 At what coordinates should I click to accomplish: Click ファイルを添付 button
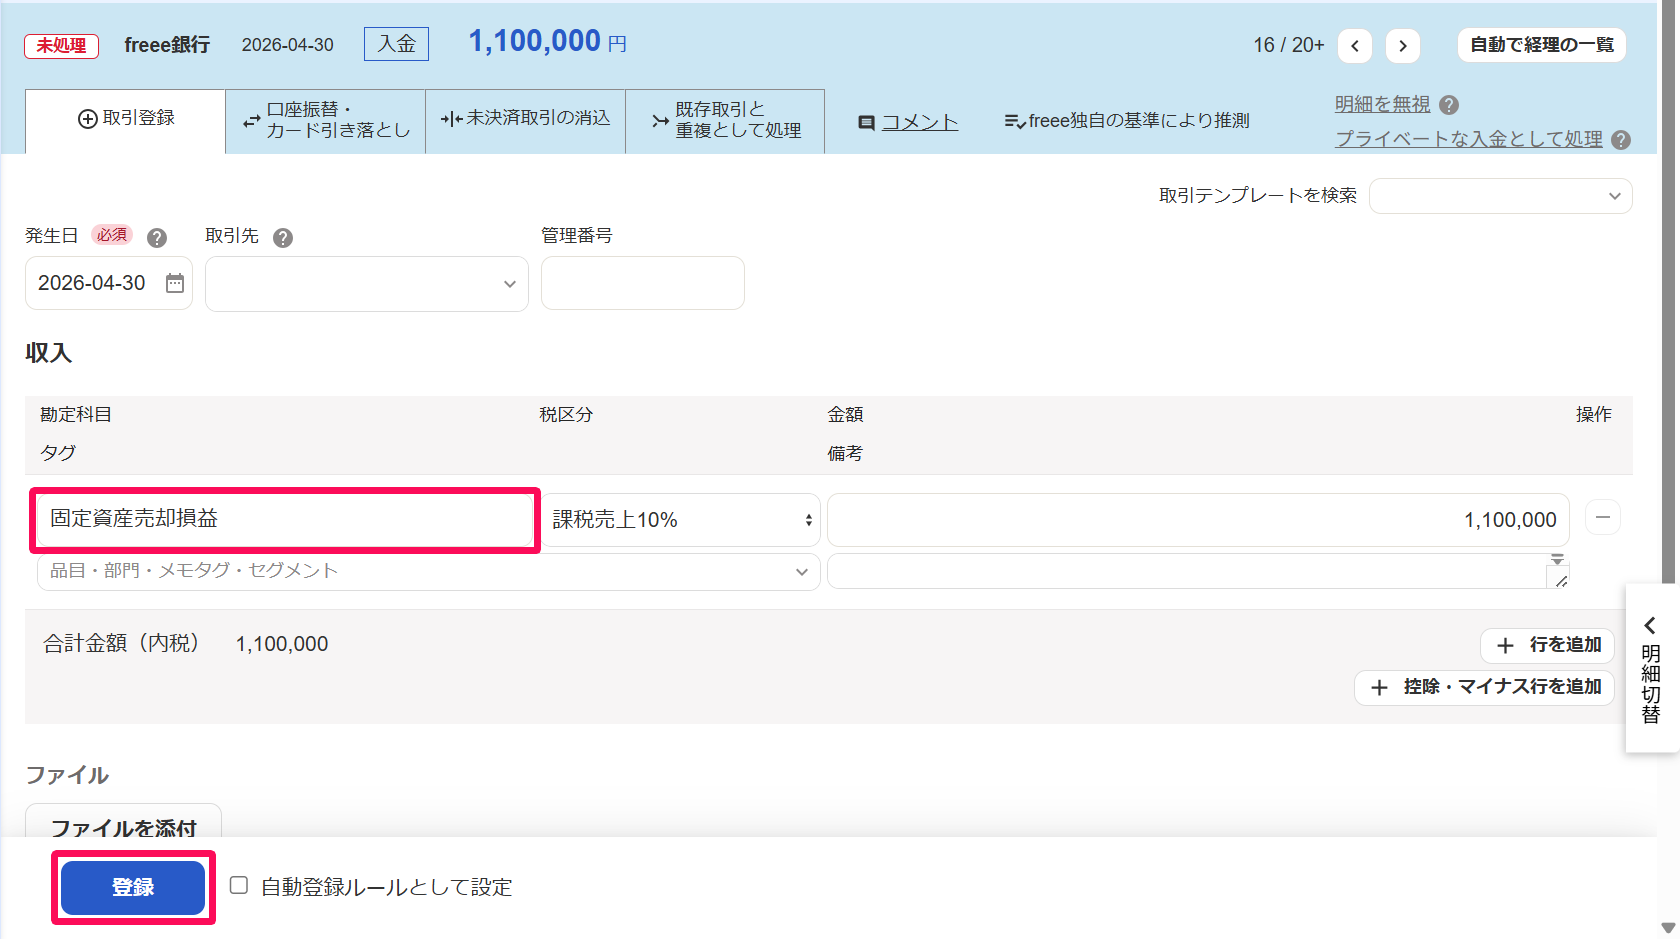point(123,822)
